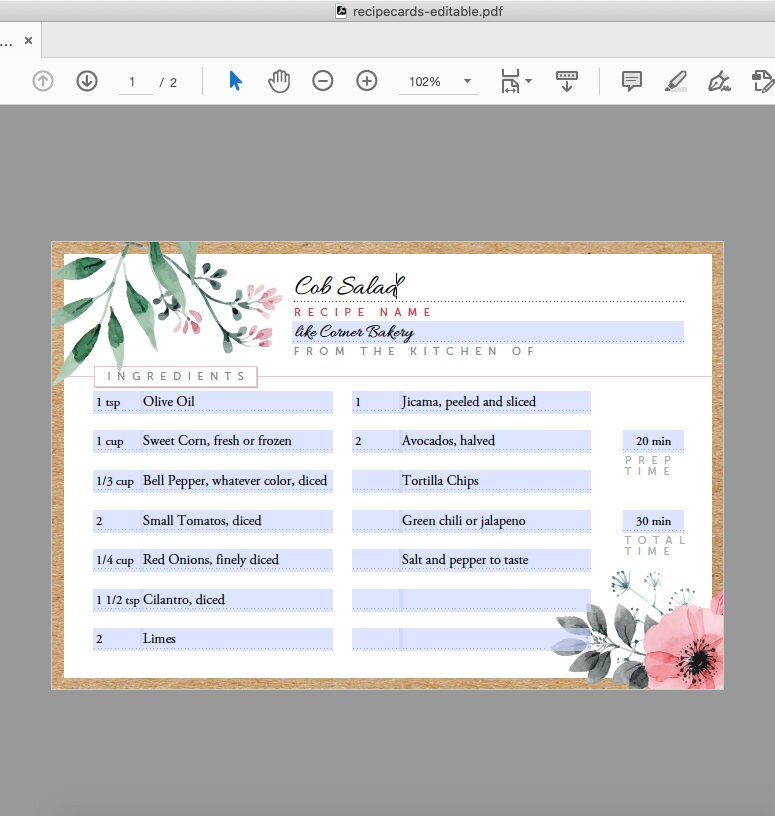Click the 'like Corner Bakery' field
The width and height of the screenshot is (775, 816).
pyautogui.click(x=489, y=332)
